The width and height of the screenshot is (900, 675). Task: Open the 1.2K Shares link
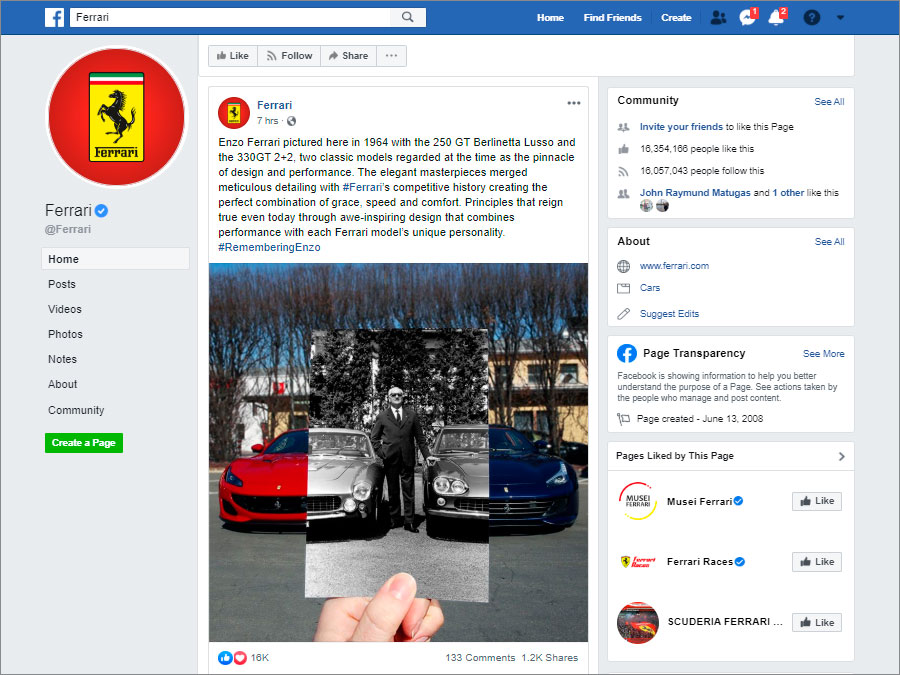(550, 658)
